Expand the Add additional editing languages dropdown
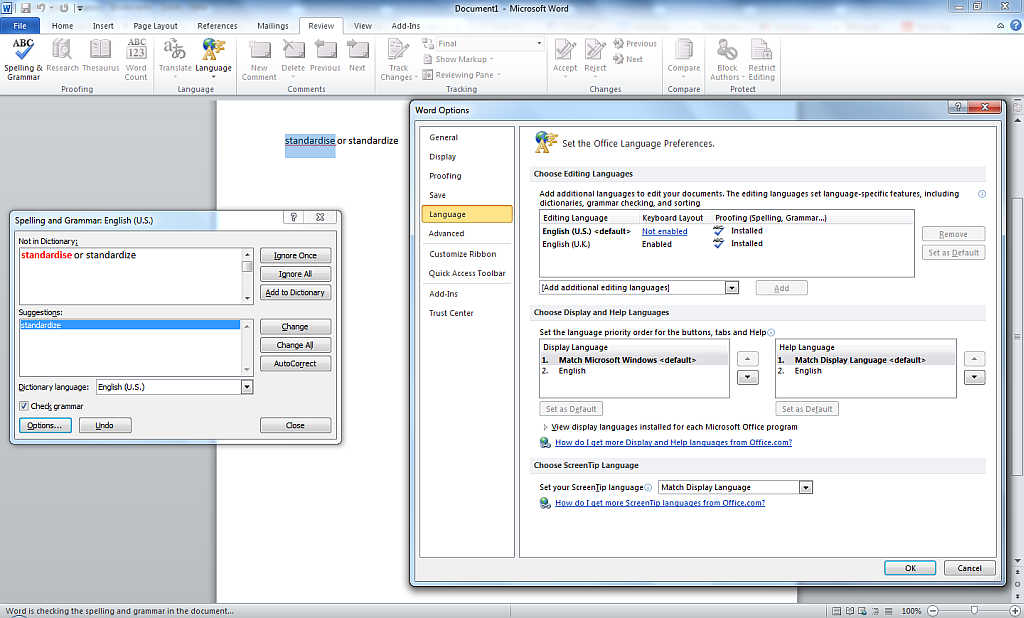1024x618 pixels. point(731,288)
